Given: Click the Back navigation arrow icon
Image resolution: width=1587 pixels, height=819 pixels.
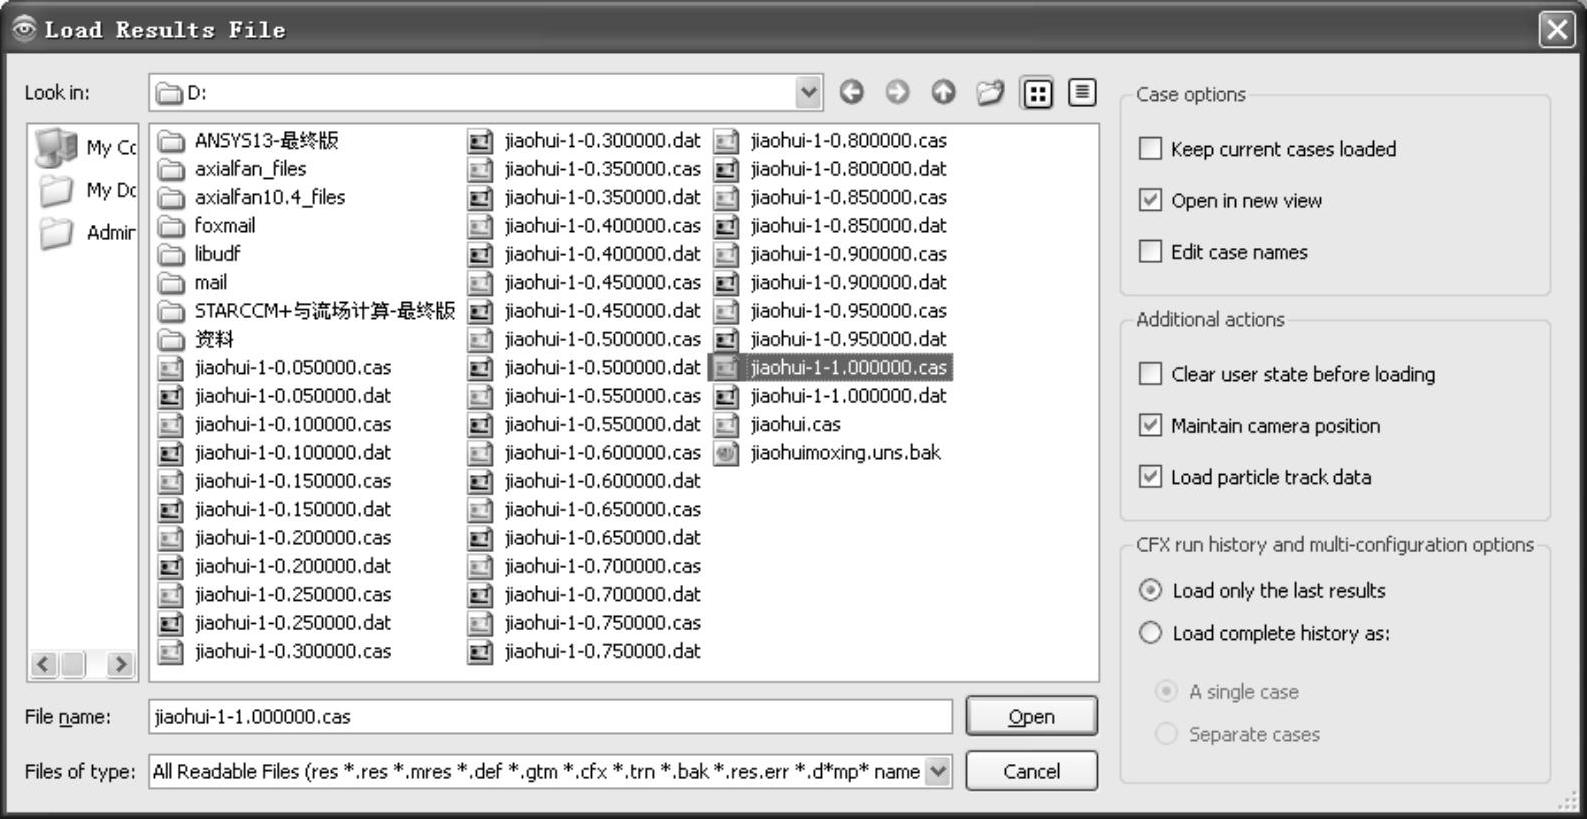Looking at the screenshot, I should click(x=851, y=93).
